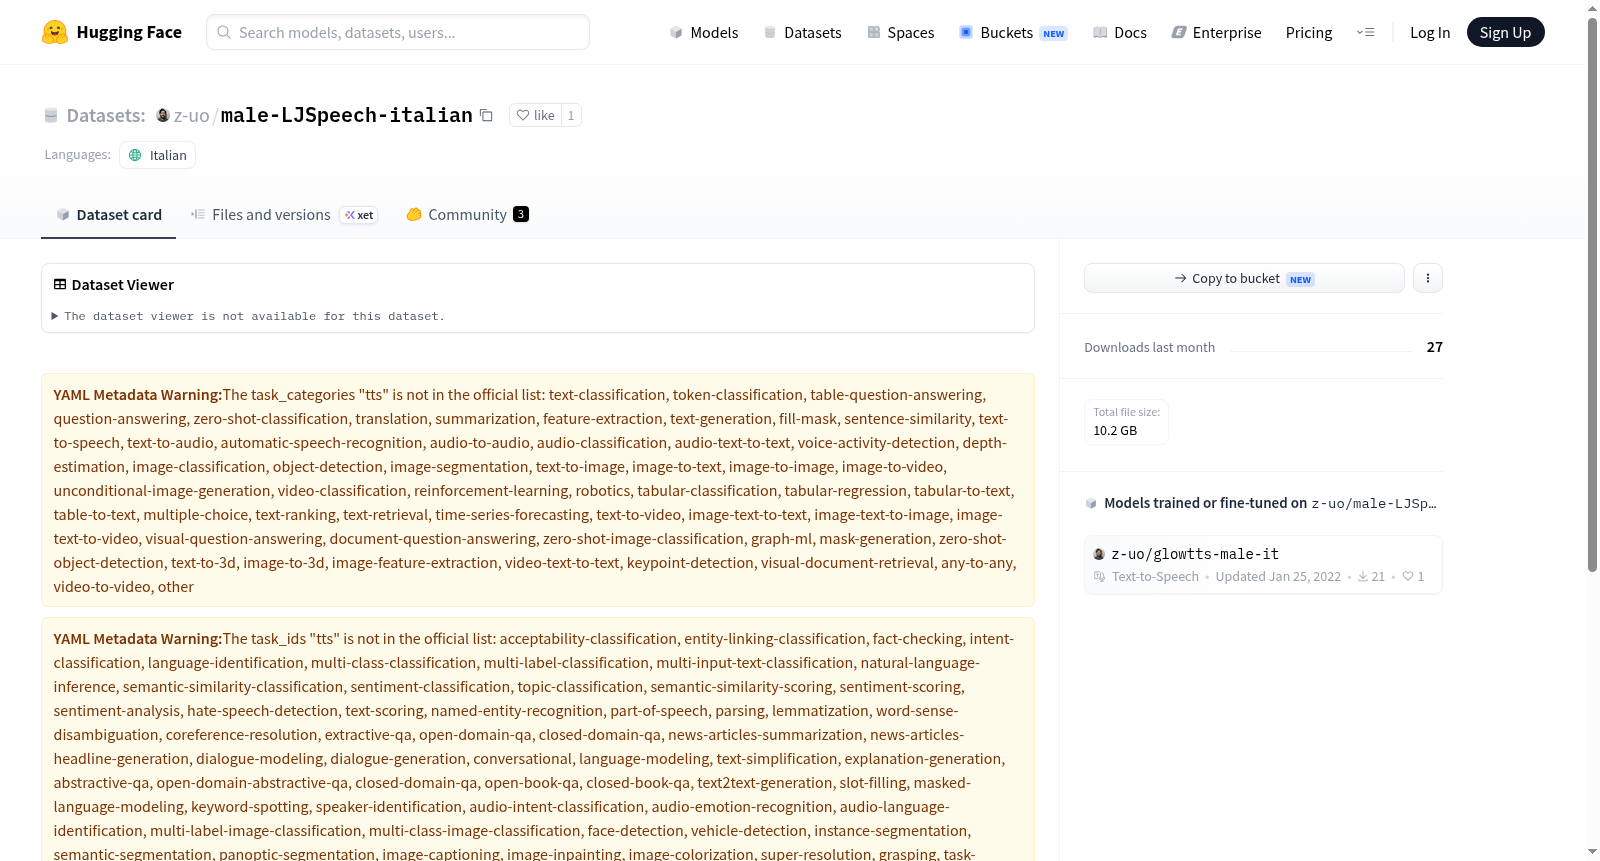This screenshot has height=861, width=1600.
Task: Click the Sign Up button
Action: (x=1505, y=33)
